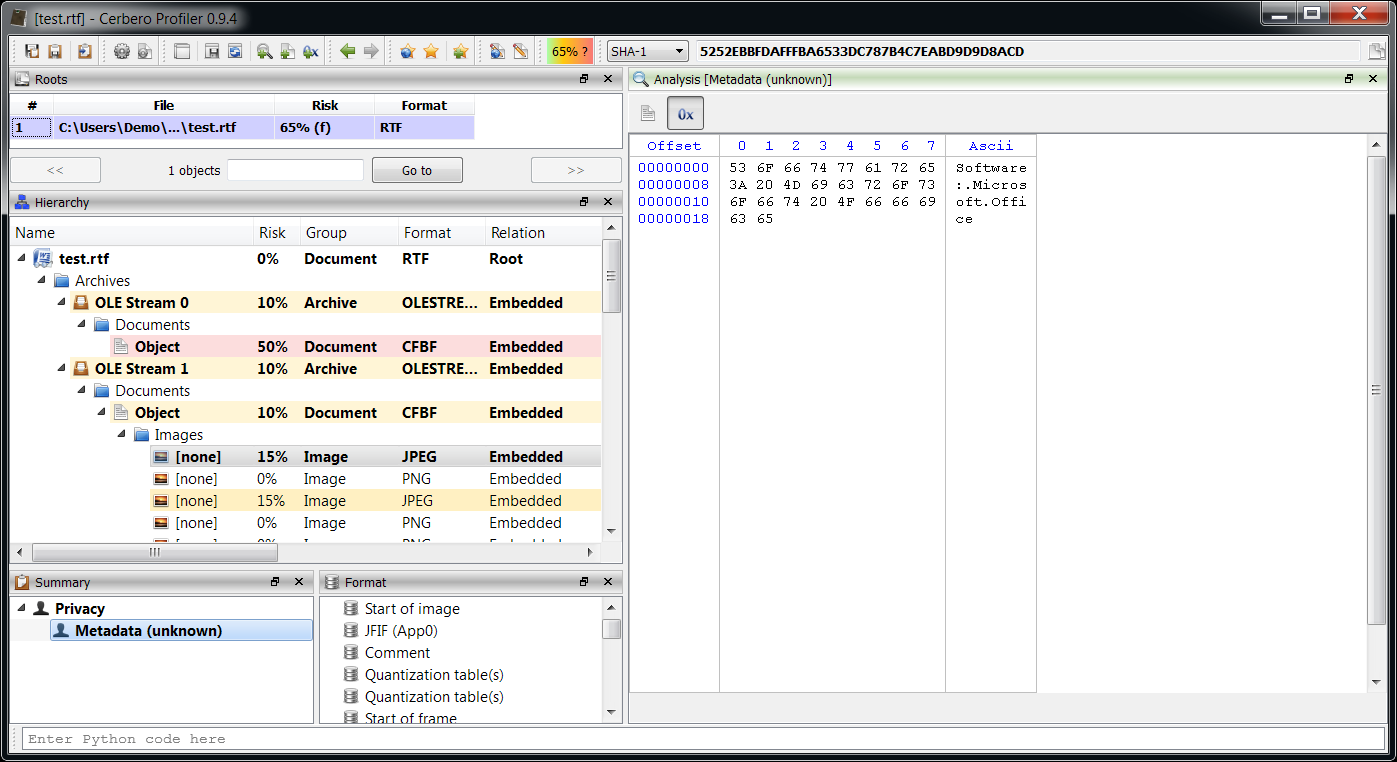Click the Format panel scroll down arrow
This screenshot has height=762, width=1397.
tap(612, 714)
